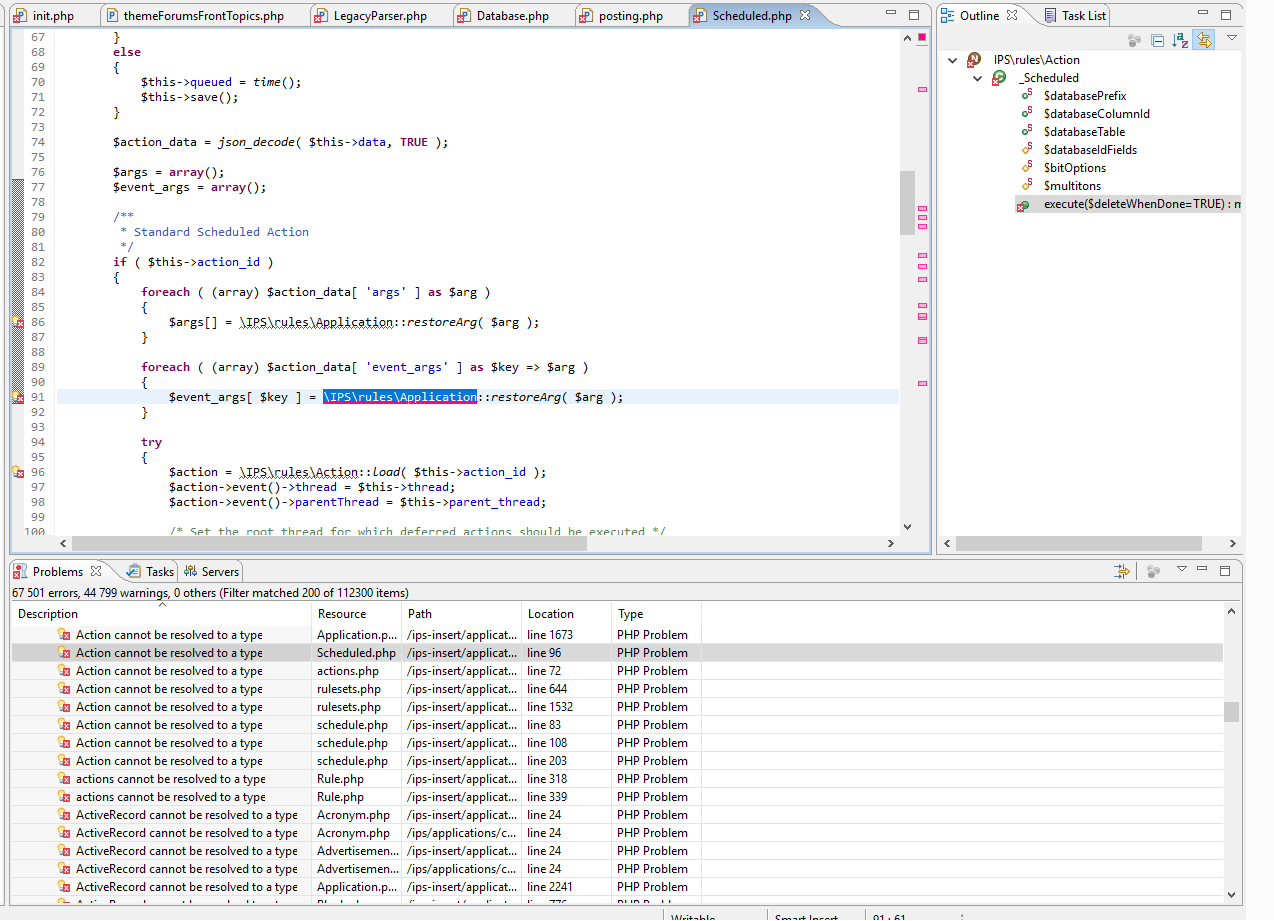Select $databaseTable in the Outline
Viewport: 1274px width, 921px height.
[1084, 132]
